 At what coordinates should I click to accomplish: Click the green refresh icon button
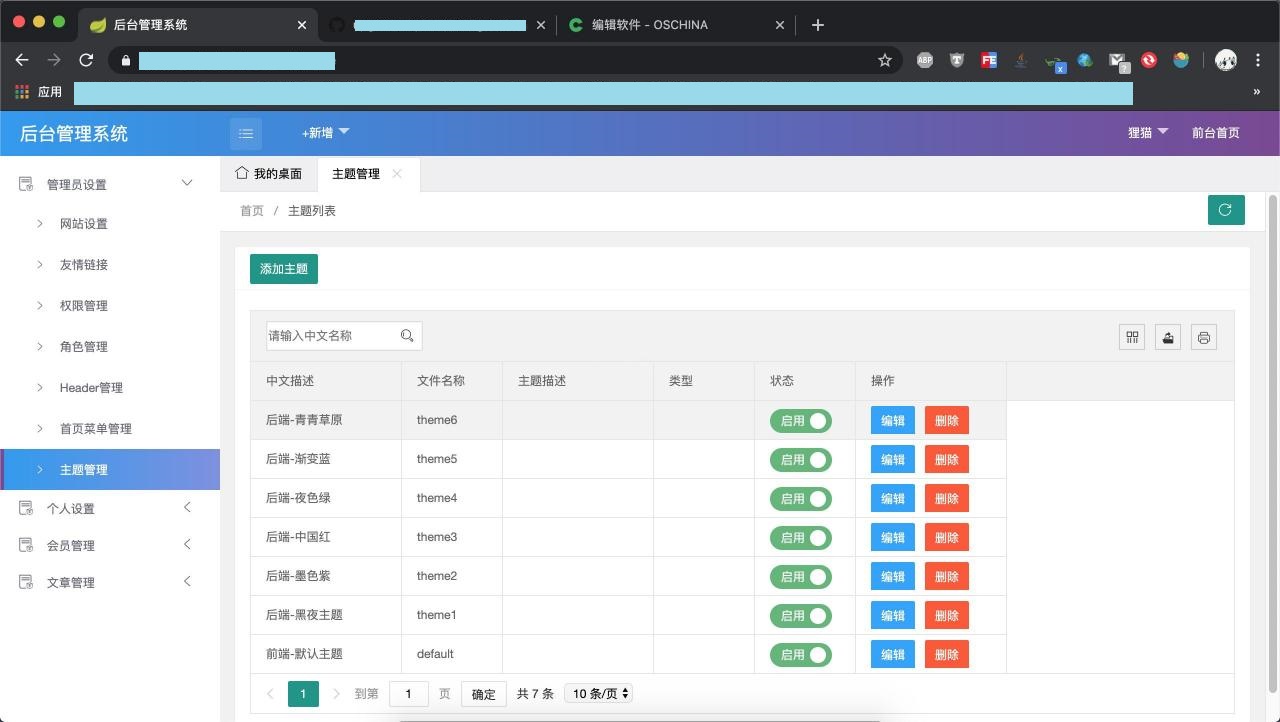(1226, 210)
